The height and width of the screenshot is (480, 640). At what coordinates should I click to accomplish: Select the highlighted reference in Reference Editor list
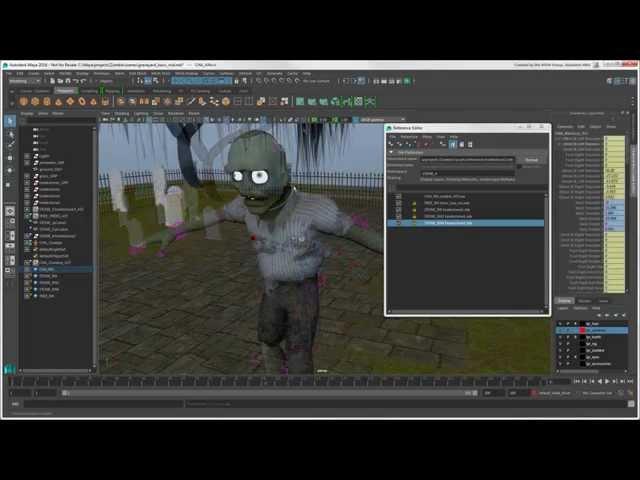pos(466,223)
